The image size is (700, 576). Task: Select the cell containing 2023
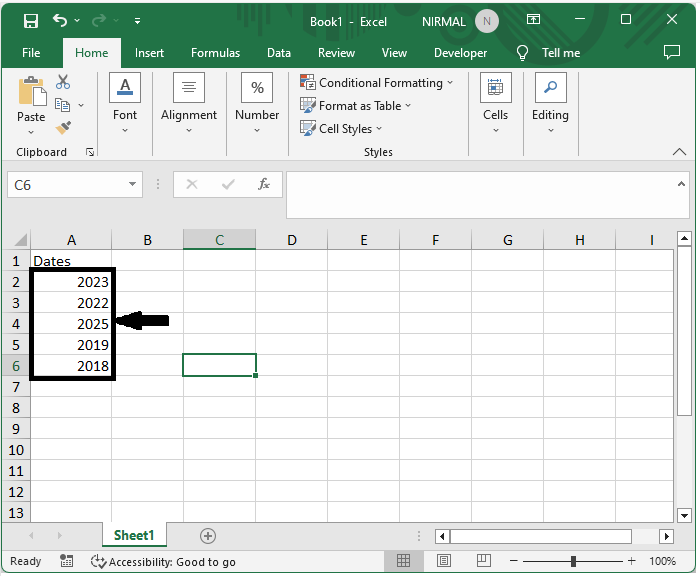pyautogui.click(x=71, y=282)
